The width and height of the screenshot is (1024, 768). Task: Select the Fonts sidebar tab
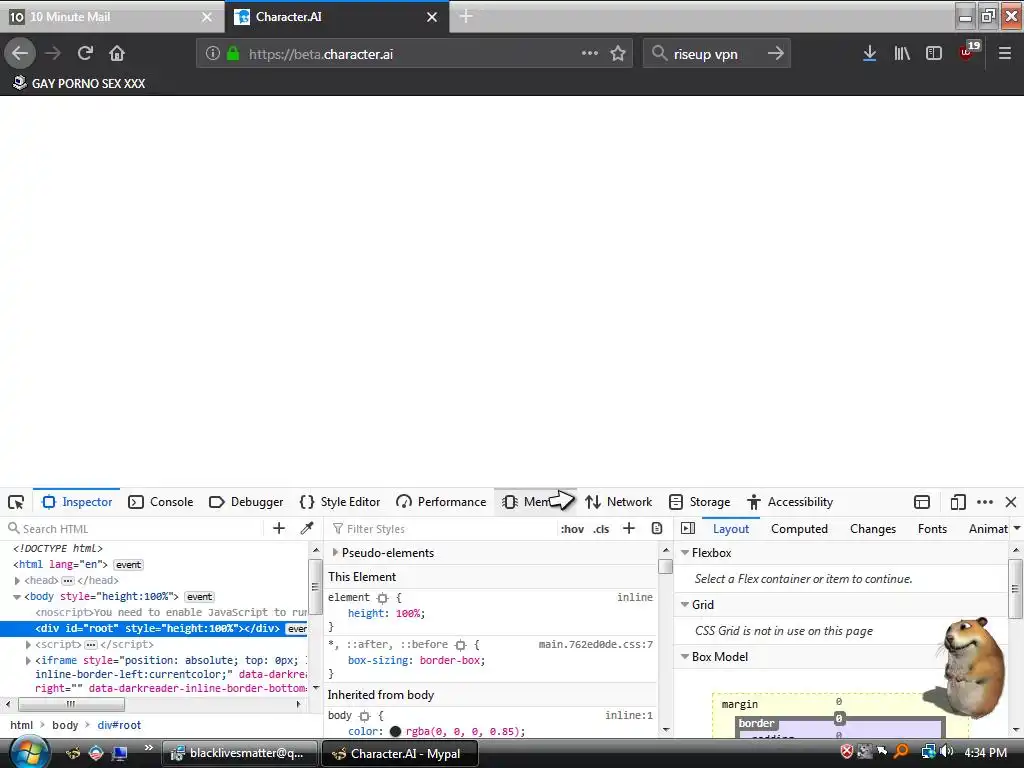(x=932, y=528)
